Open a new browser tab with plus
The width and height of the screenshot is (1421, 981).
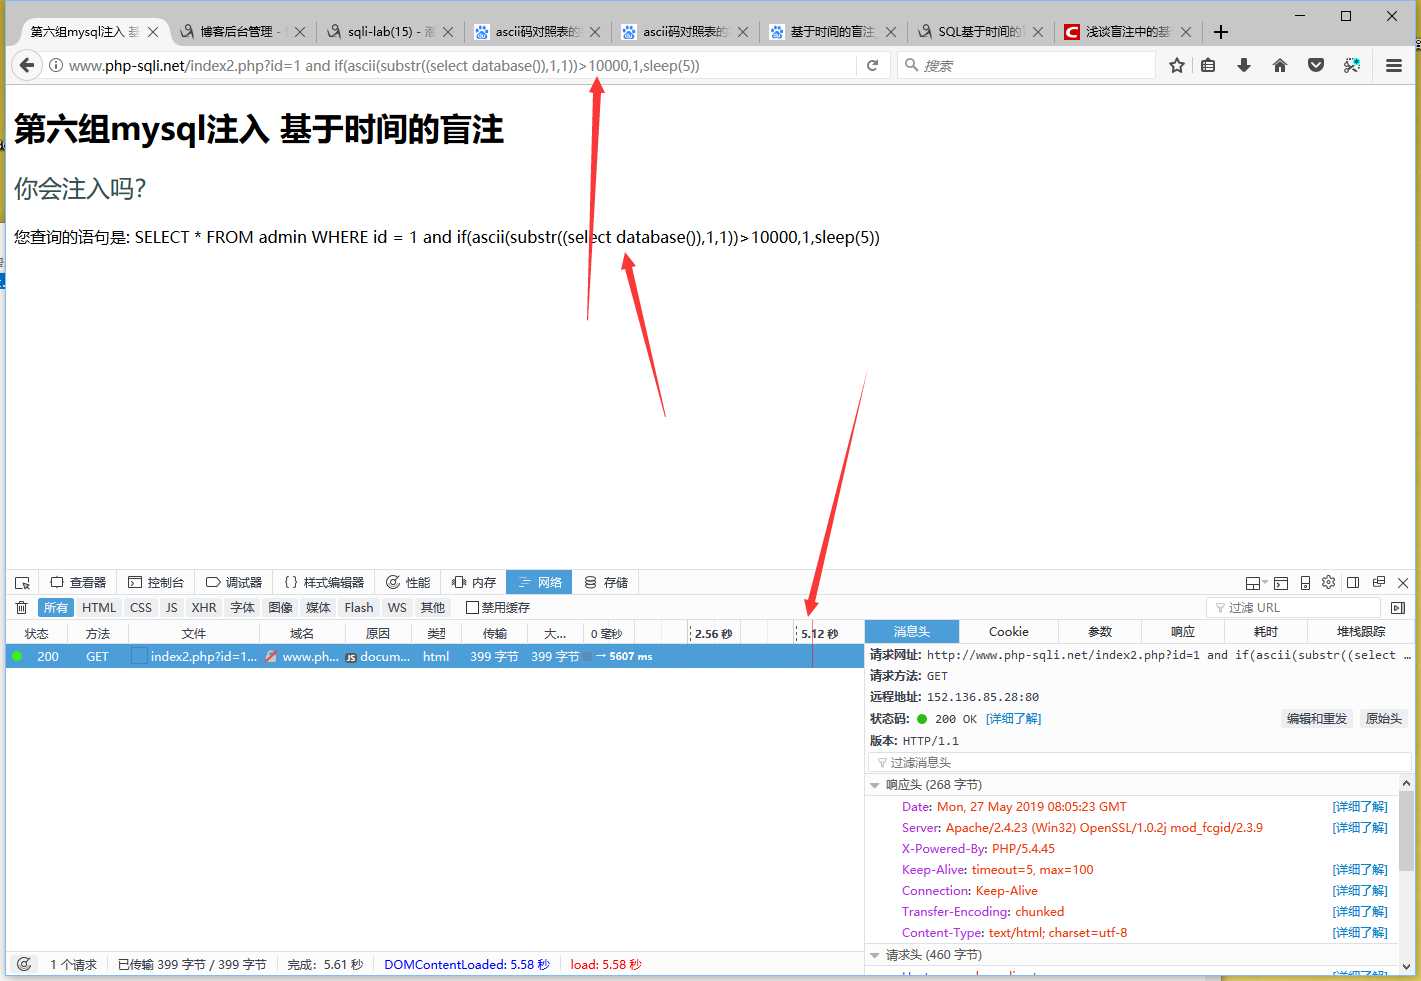[x=1221, y=32]
